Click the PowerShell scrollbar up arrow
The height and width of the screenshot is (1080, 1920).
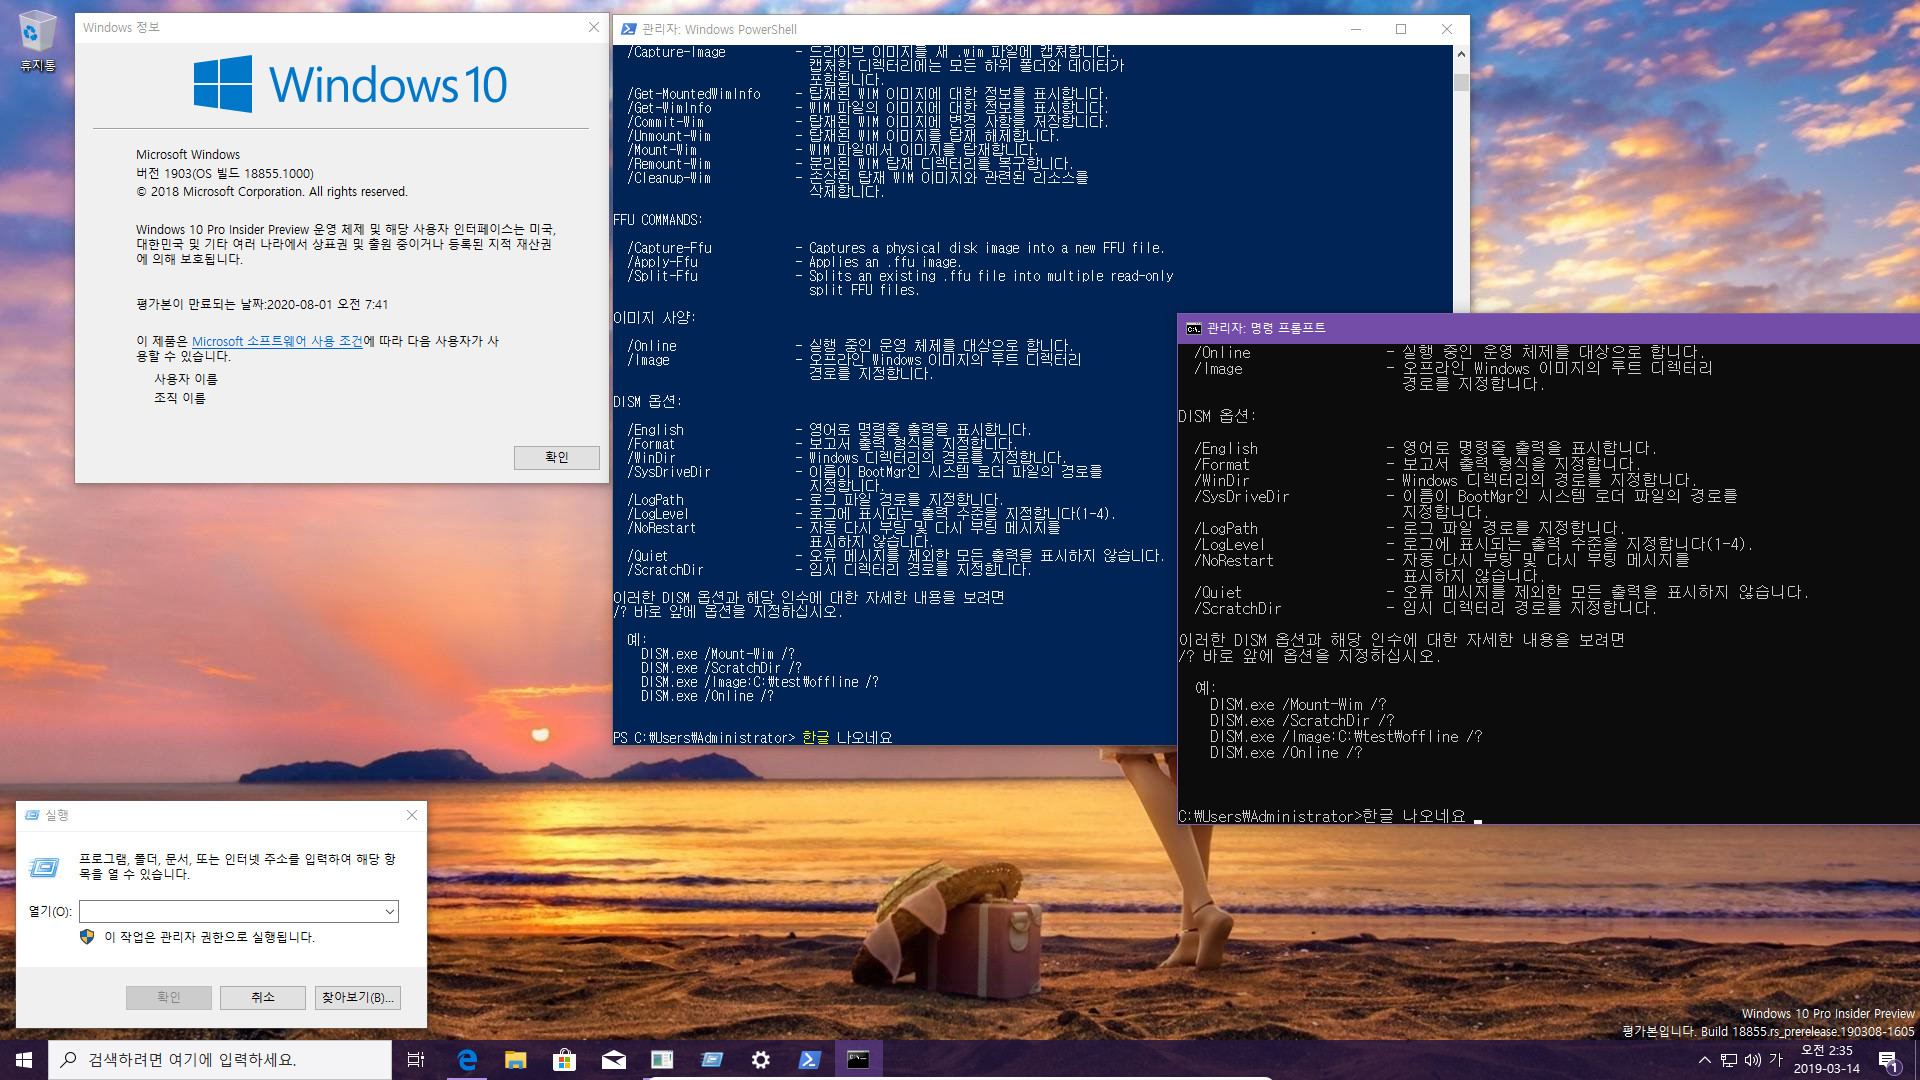[x=1461, y=54]
